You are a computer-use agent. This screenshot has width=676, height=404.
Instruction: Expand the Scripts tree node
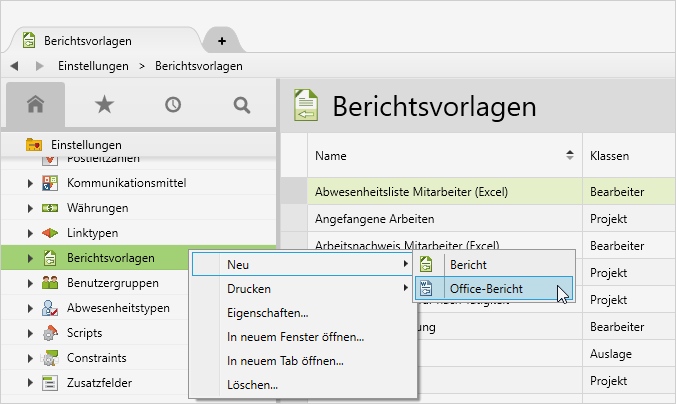(30, 333)
